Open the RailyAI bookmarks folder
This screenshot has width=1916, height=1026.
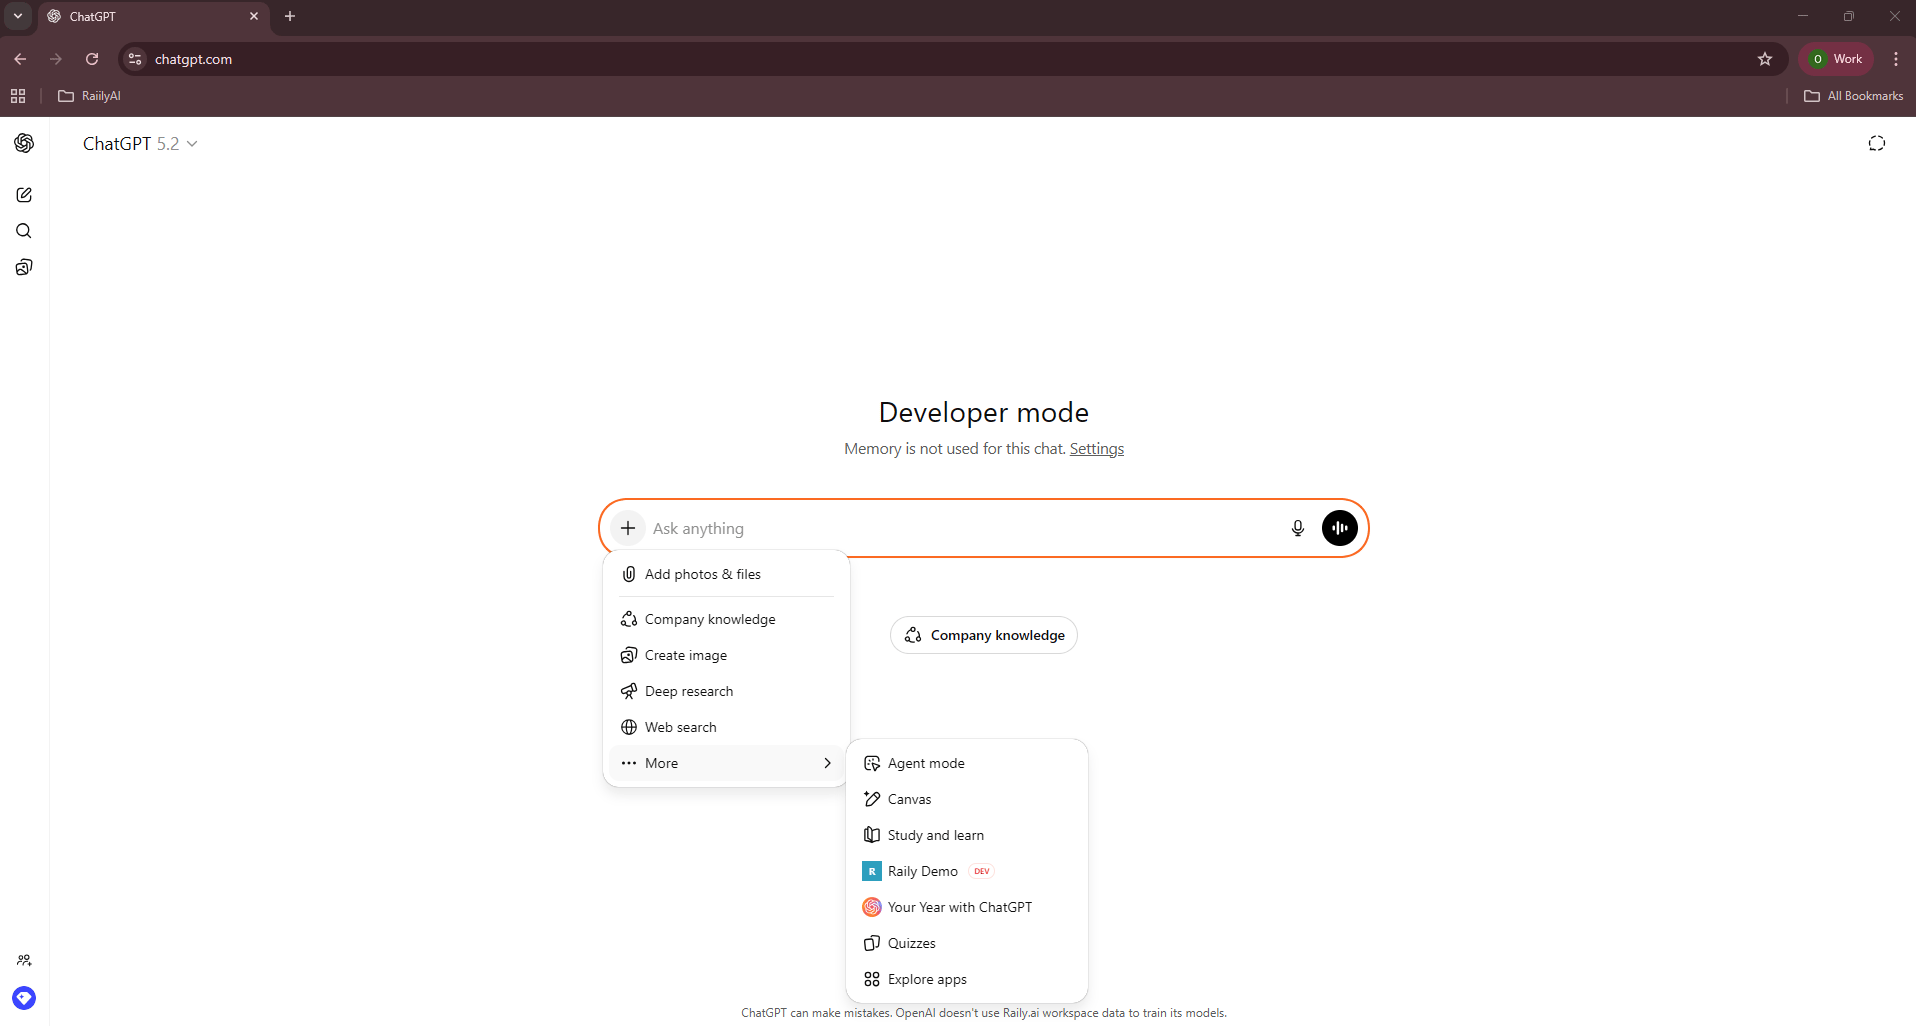89,96
